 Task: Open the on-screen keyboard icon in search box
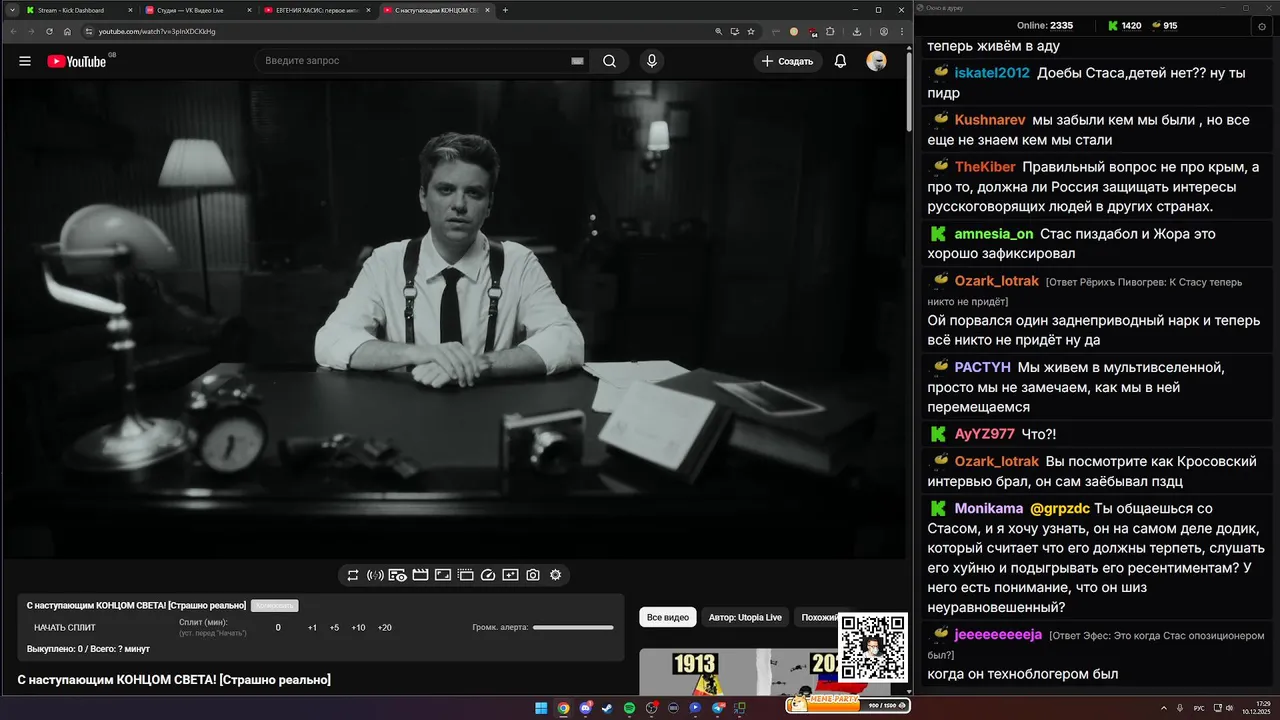tap(577, 61)
